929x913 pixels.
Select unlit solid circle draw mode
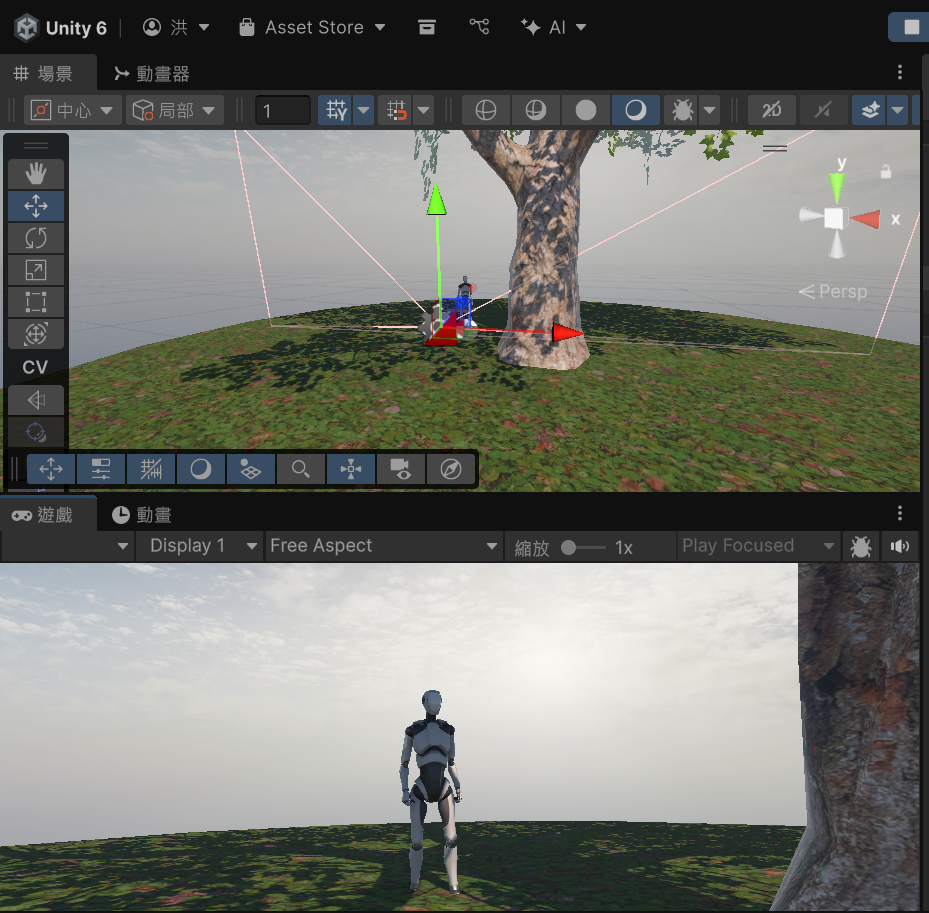[586, 110]
